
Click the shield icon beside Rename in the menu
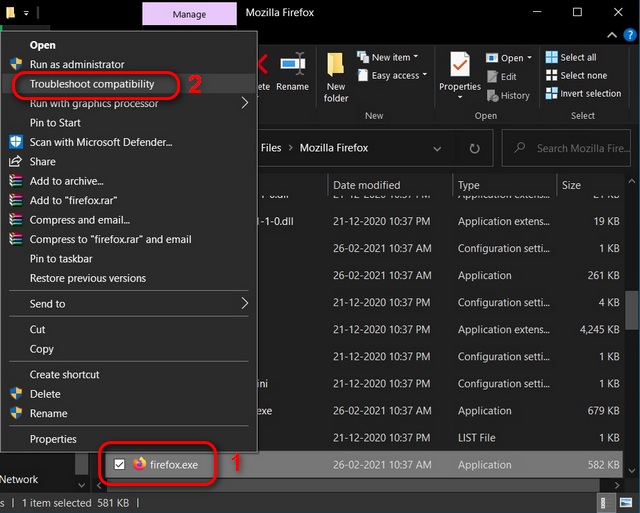point(16,413)
